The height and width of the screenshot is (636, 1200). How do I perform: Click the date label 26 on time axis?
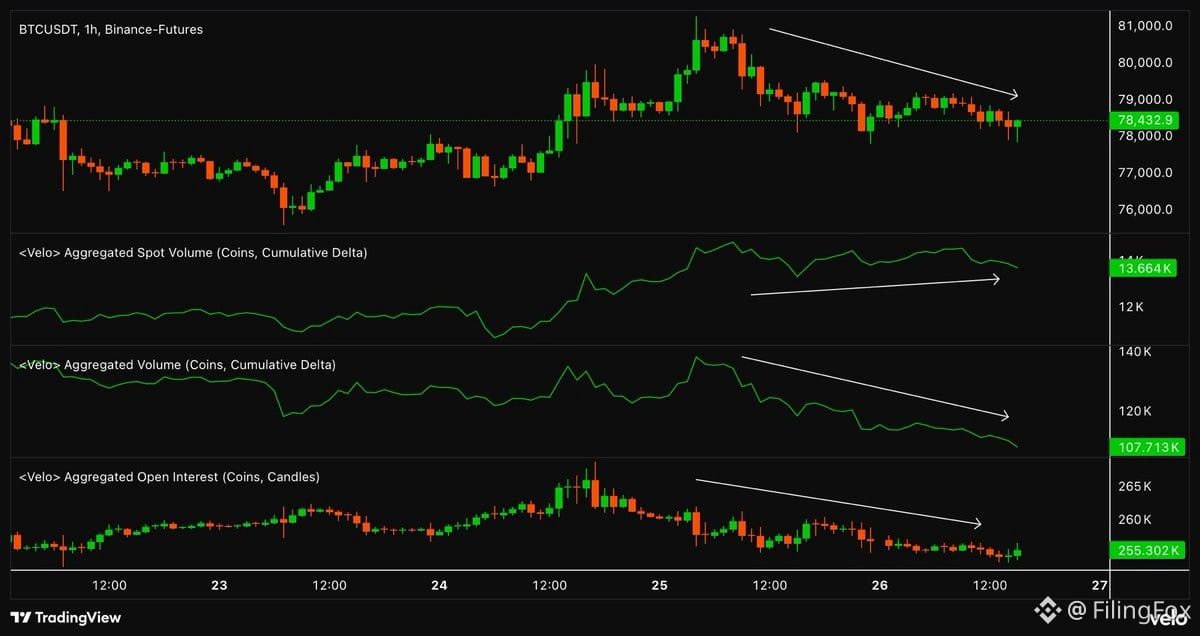(x=880, y=586)
